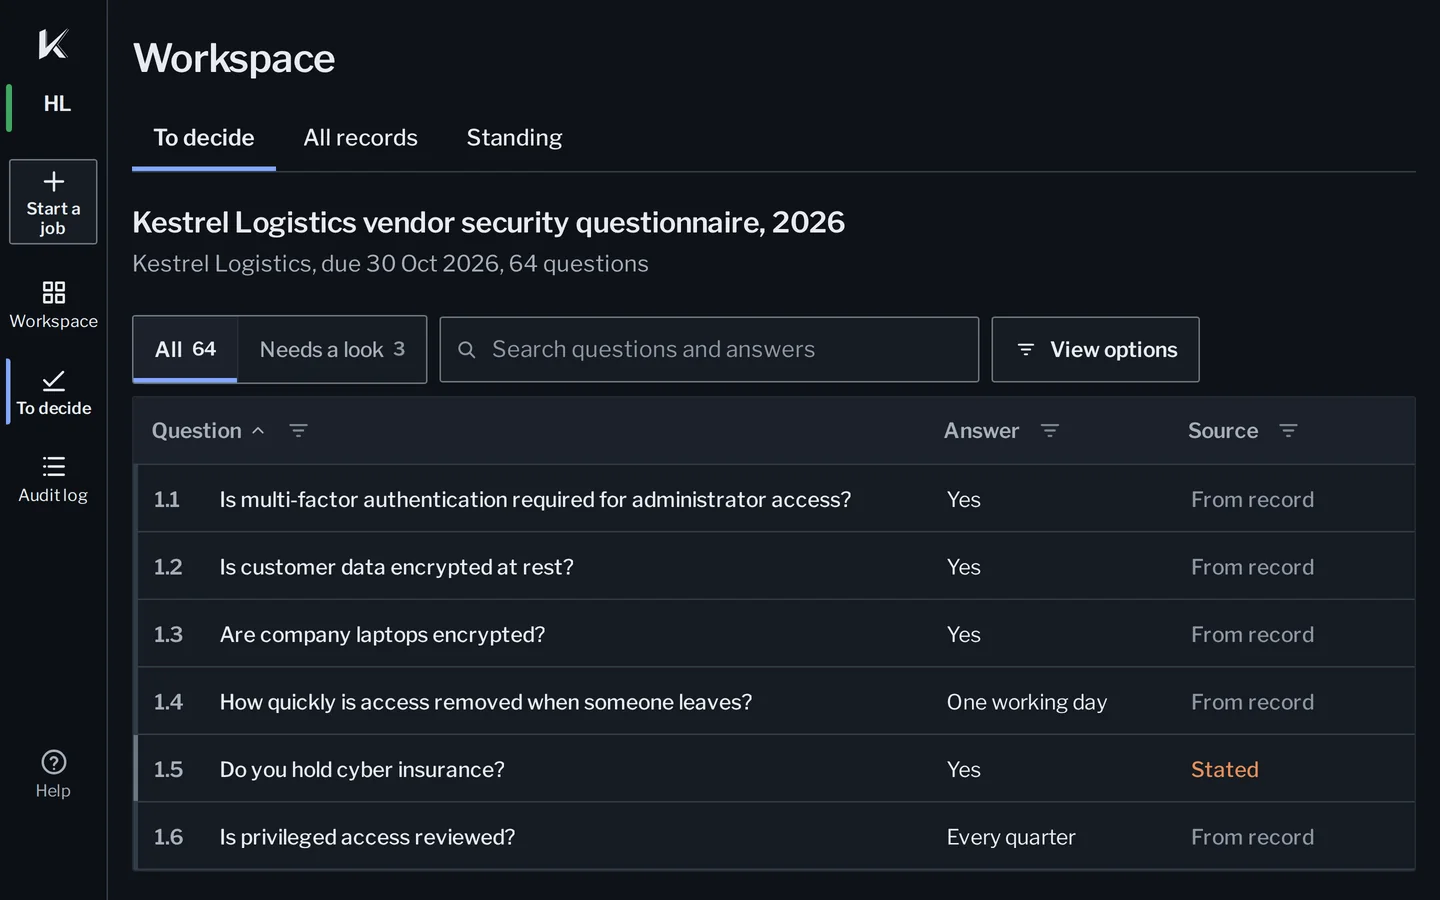Switch to the All records tab
Viewport: 1440px width, 900px height.
click(x=360, y=138)
